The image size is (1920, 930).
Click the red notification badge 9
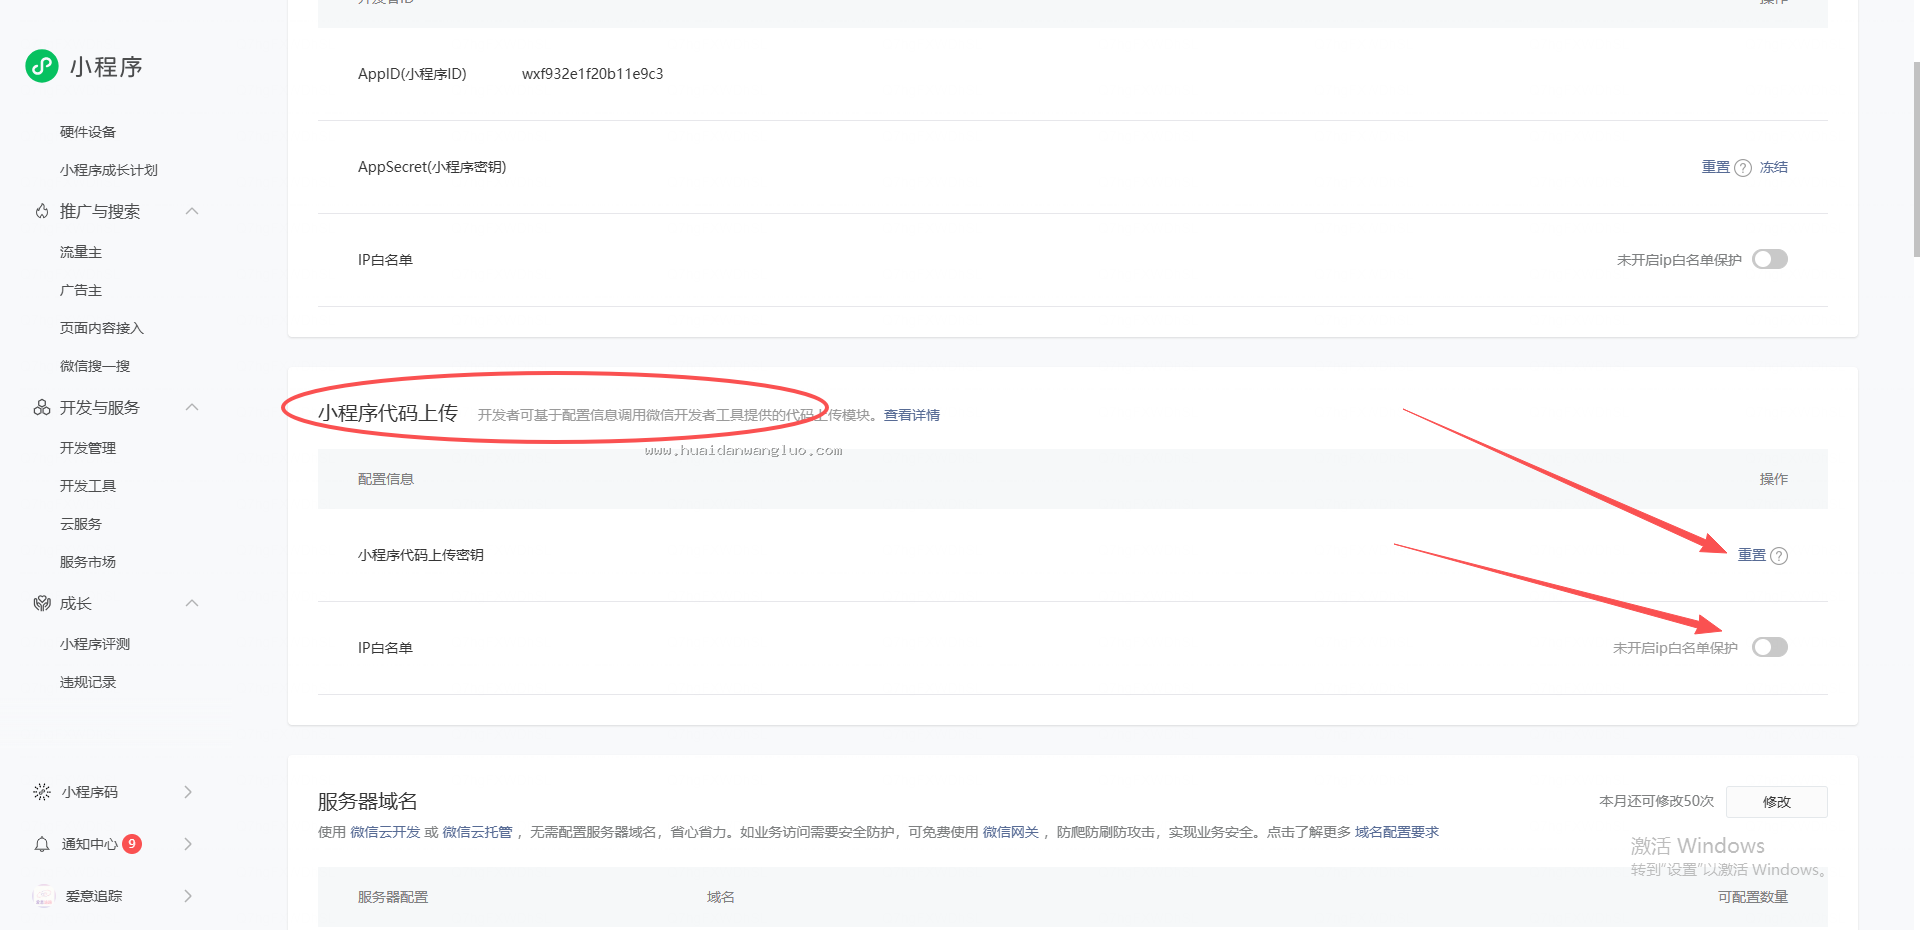click(132, 844)
